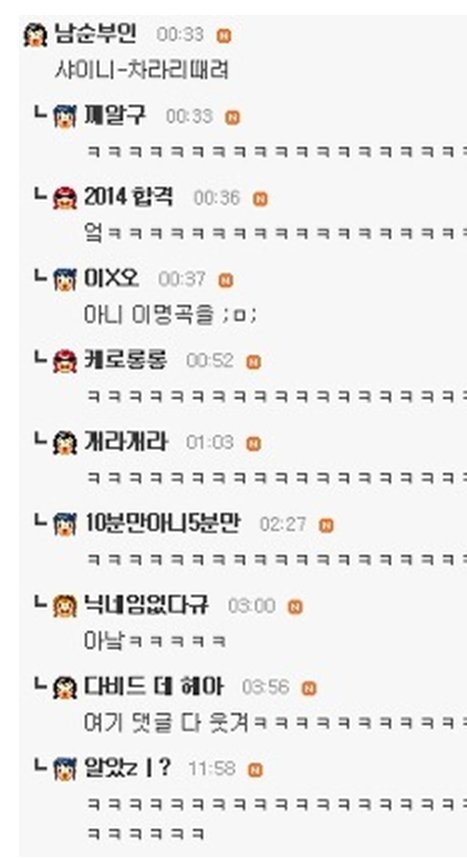Select the nickname 10분만아니5분만
The image size is (467, 859).
[162, 524]
